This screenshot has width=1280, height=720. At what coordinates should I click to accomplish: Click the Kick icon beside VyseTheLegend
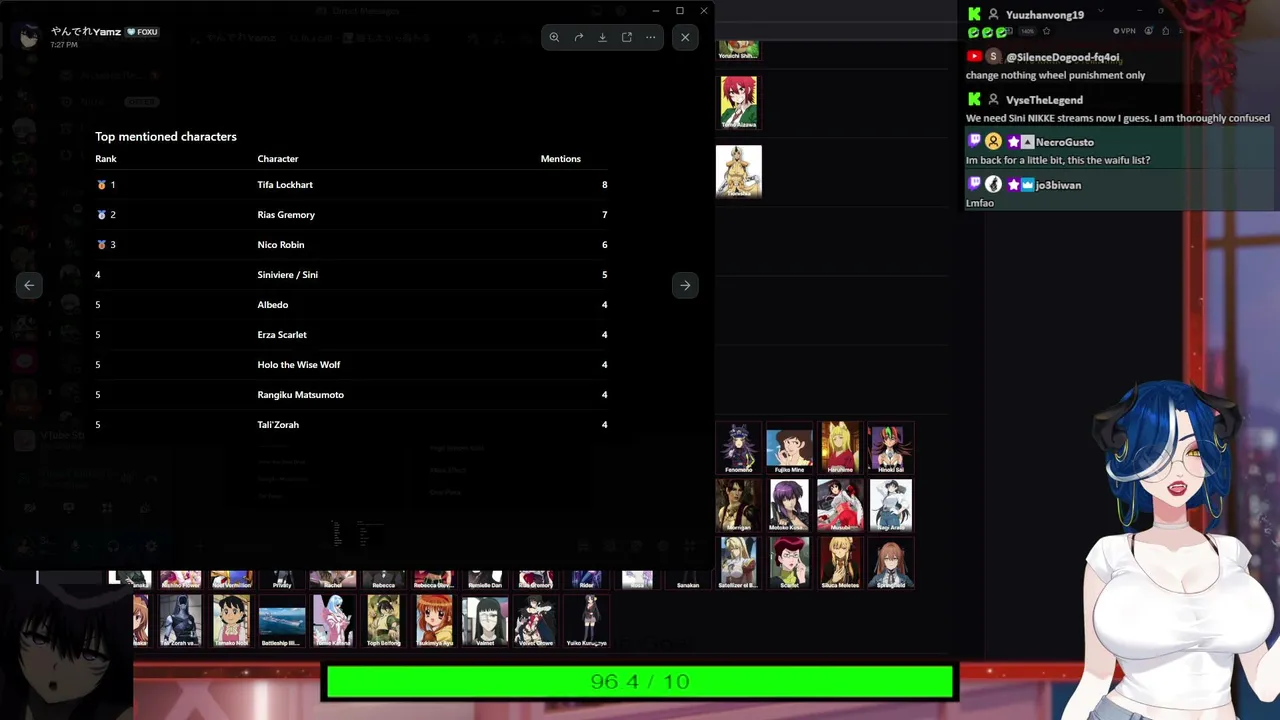[974, 100]
